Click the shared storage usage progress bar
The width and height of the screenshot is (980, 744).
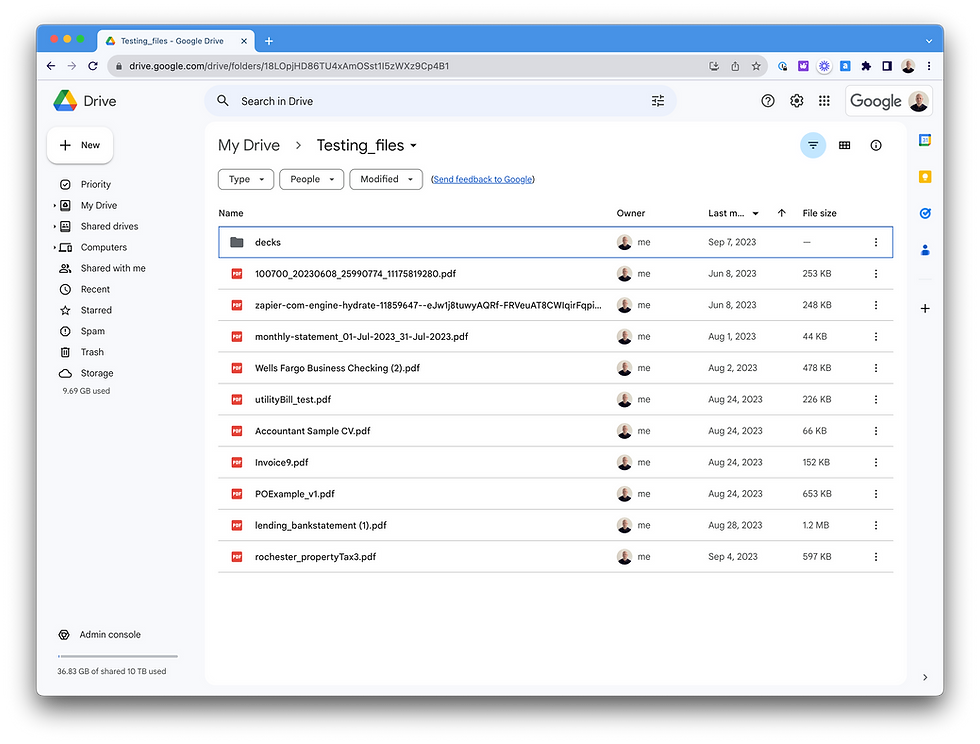click(118, 656)
